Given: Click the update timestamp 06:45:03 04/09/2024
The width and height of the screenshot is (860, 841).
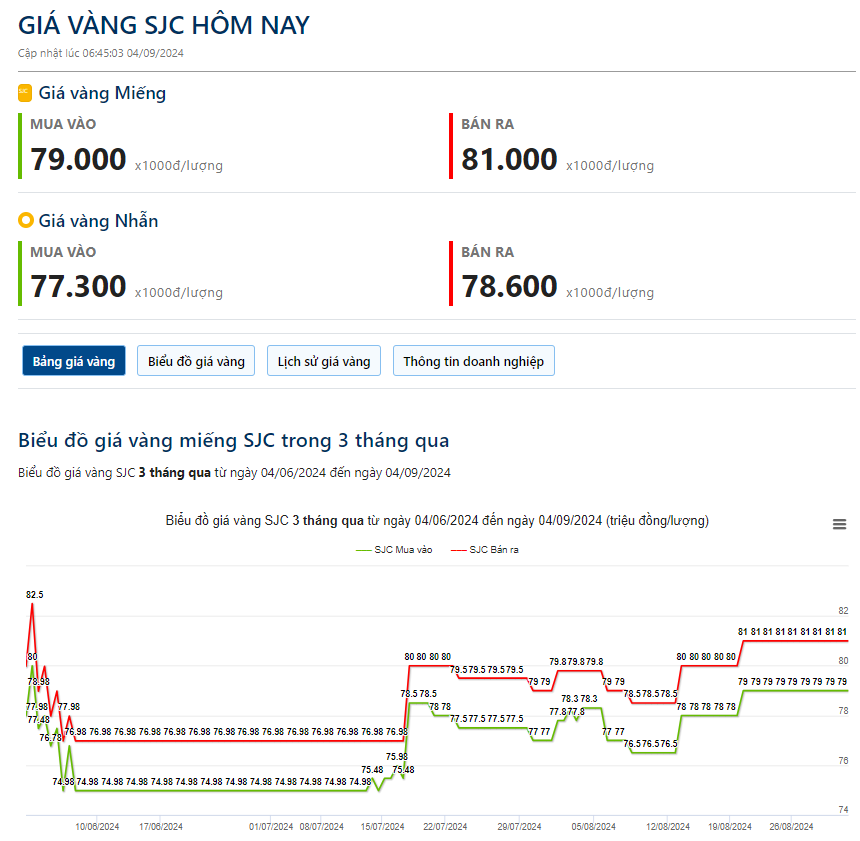Looking at the screenshot, I should tap(133, 53).
